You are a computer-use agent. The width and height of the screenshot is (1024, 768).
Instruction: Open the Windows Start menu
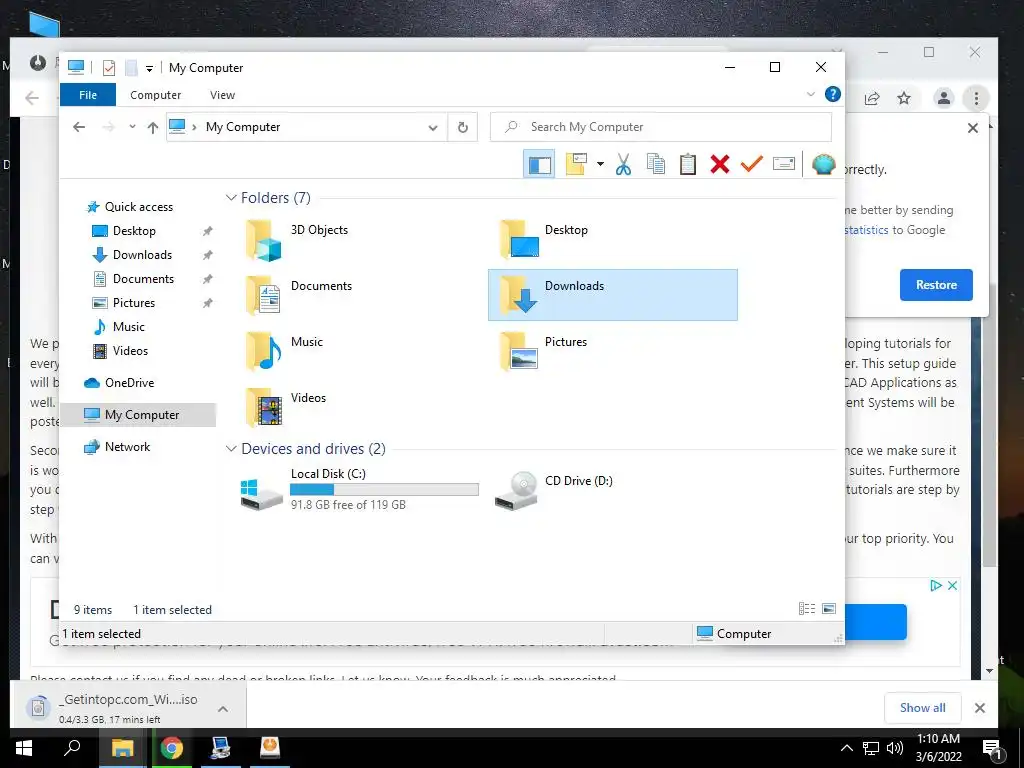[x=24, y=748]
